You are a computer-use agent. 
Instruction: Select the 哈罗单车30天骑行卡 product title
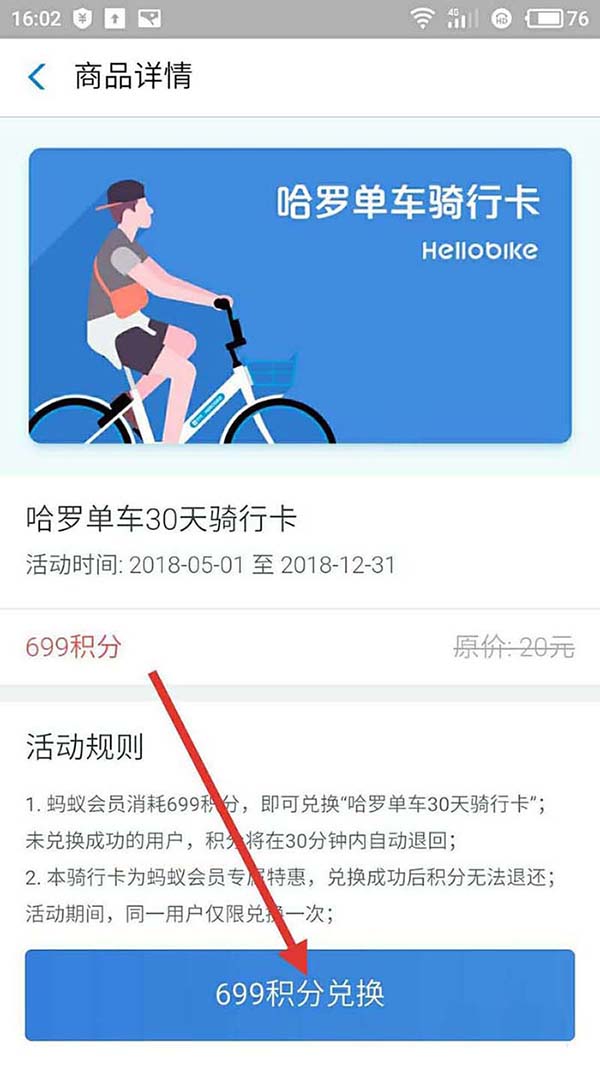tap(162, 520)
